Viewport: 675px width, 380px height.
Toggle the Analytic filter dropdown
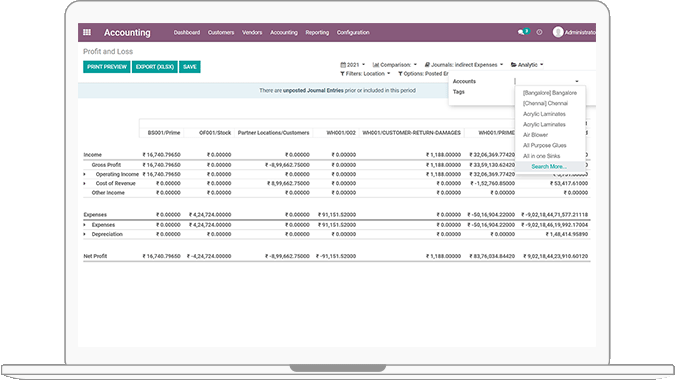tap(527, 65)
